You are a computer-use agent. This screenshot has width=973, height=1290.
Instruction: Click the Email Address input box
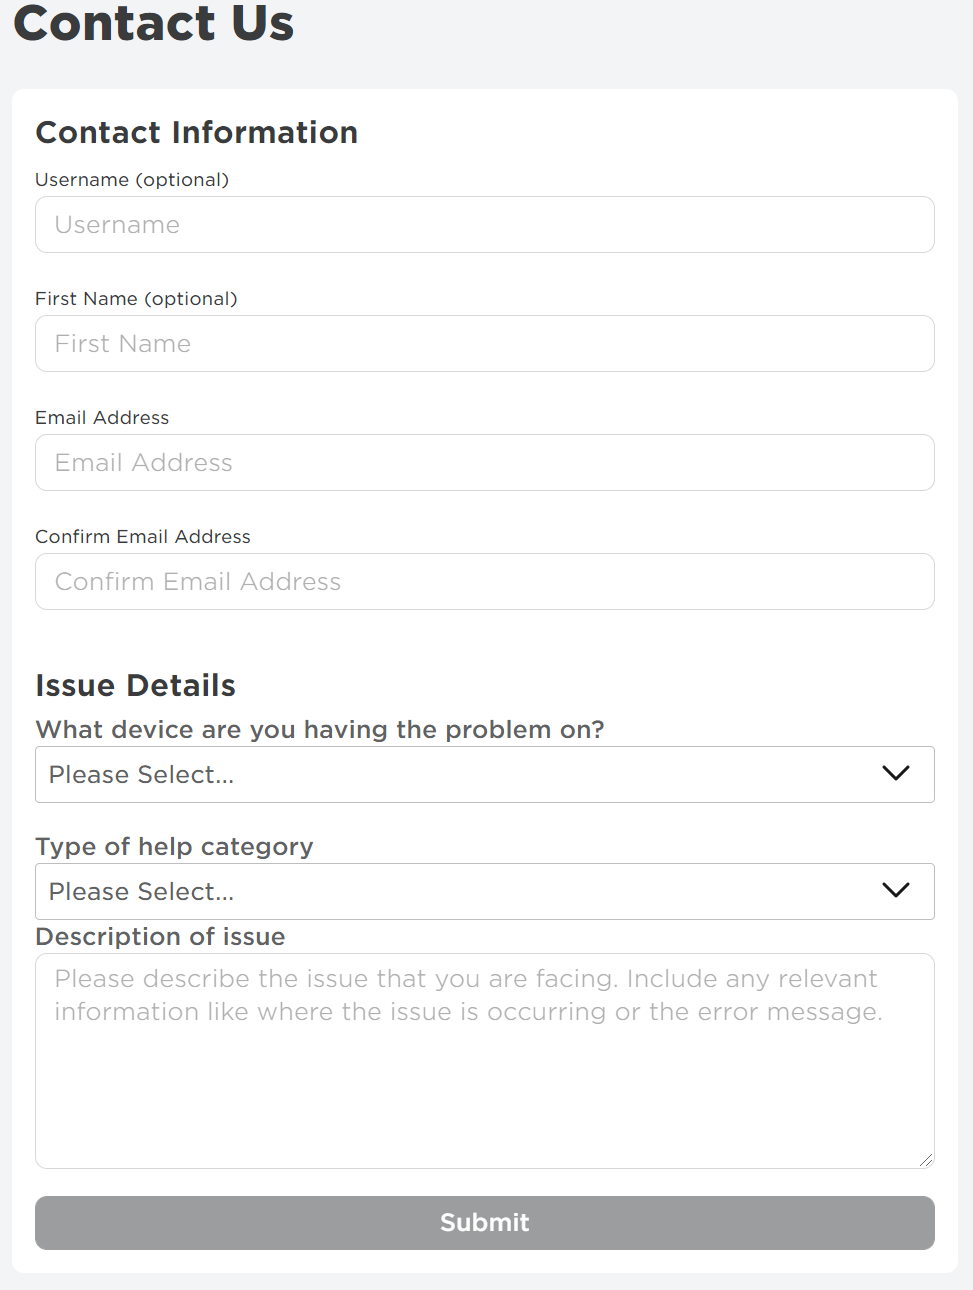(484, 463)
